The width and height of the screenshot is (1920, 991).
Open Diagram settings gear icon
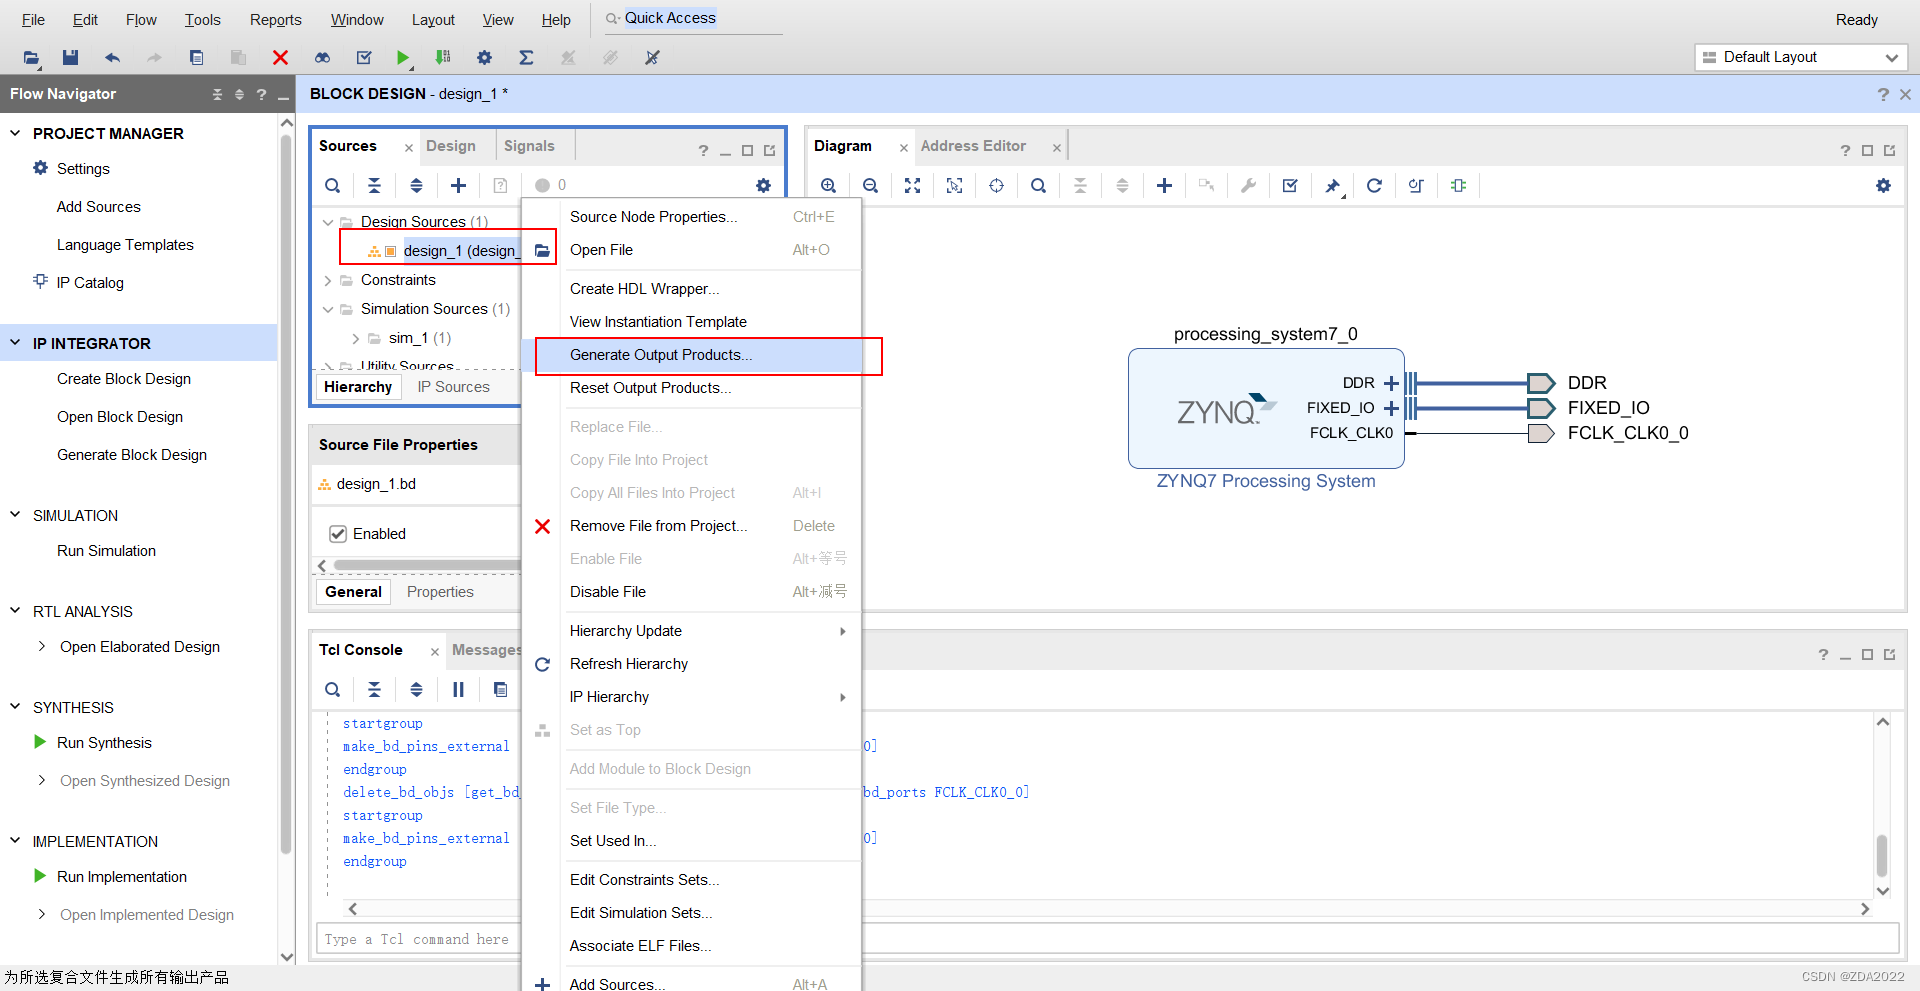coord(1883,185)
